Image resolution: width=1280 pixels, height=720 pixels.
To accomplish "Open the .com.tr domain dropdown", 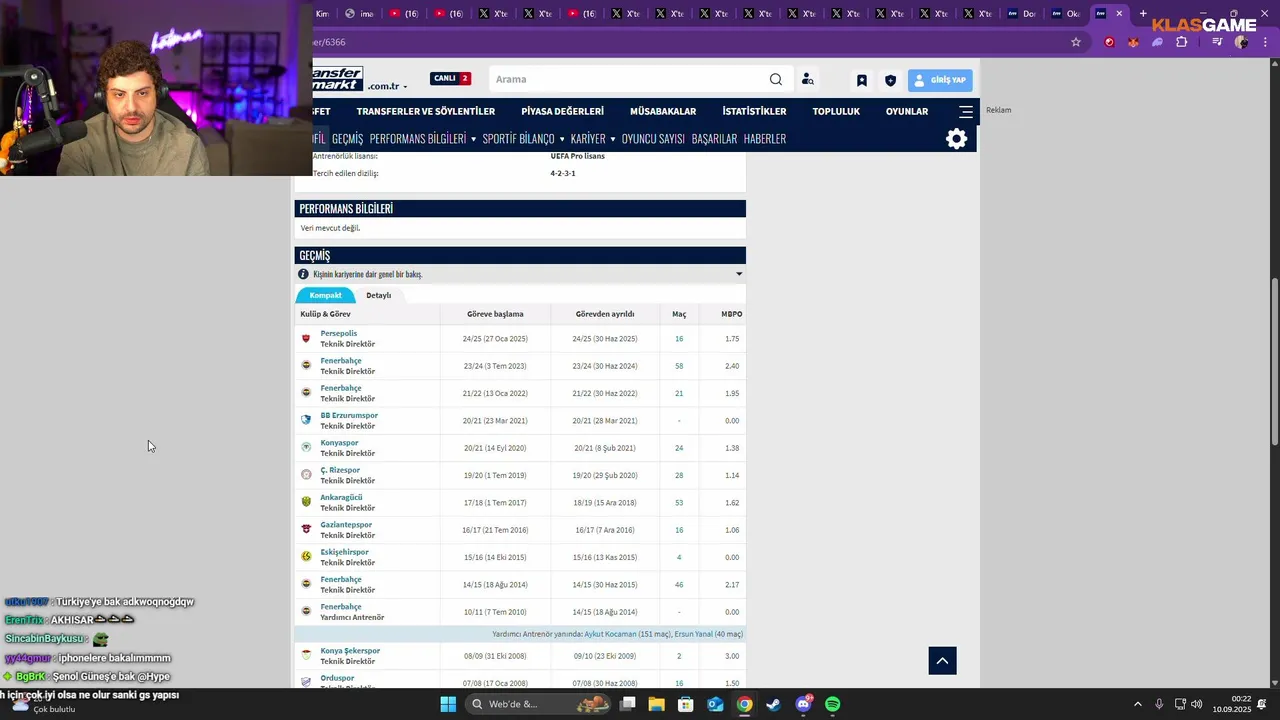I will pos(387,87).
